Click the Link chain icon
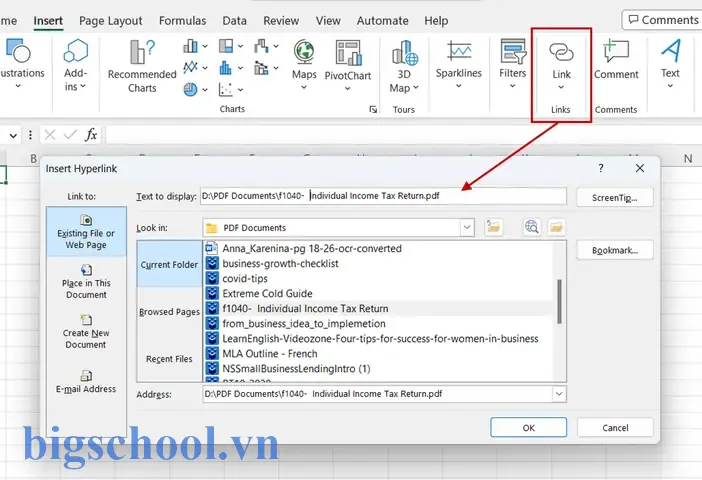702x480 pixels. click(561, 52)
